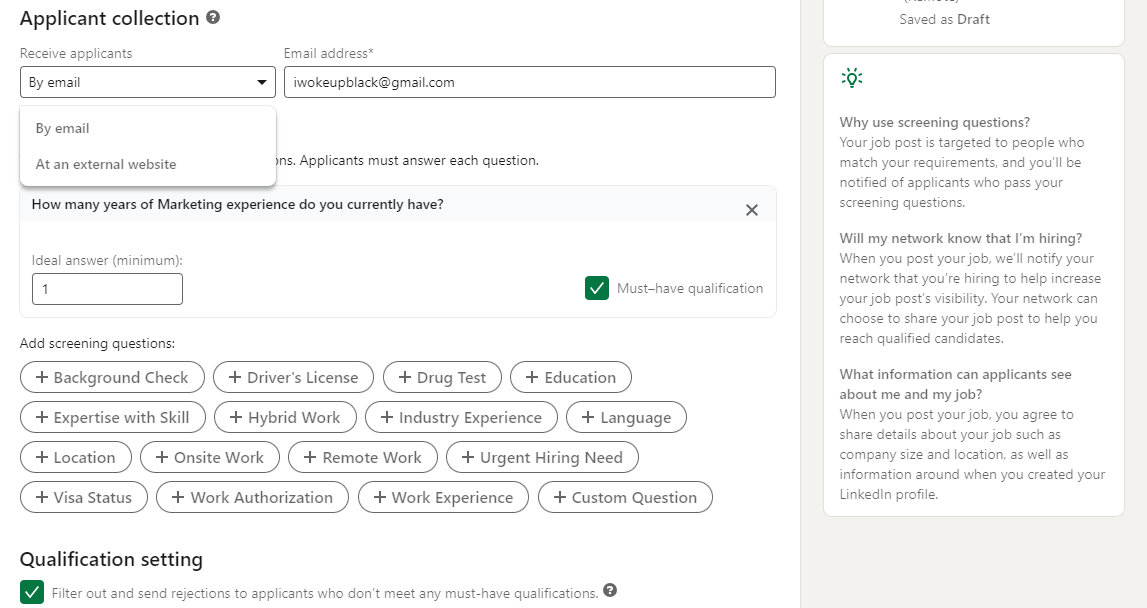Click help icon beside the rejection filter setting
This screenshot has height=608, width=1147.
pos(610,592)
